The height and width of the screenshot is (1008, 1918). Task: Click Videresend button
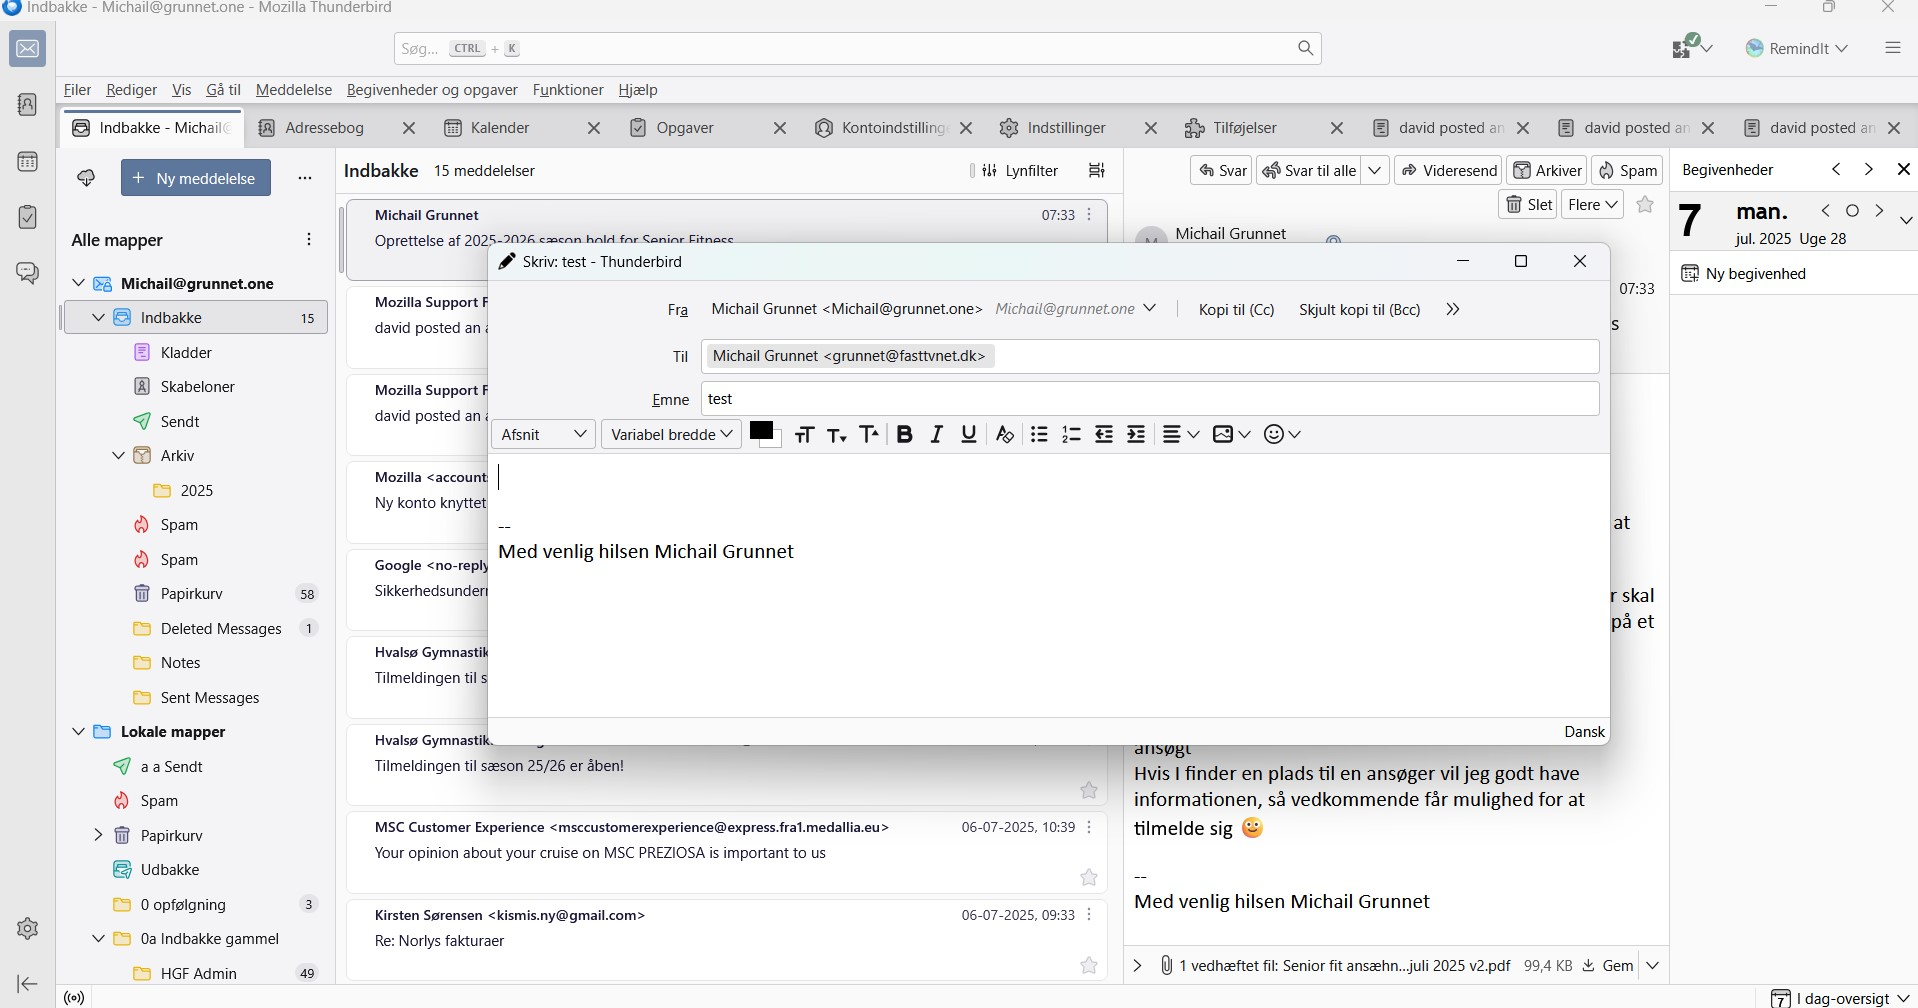point(1448,171)
